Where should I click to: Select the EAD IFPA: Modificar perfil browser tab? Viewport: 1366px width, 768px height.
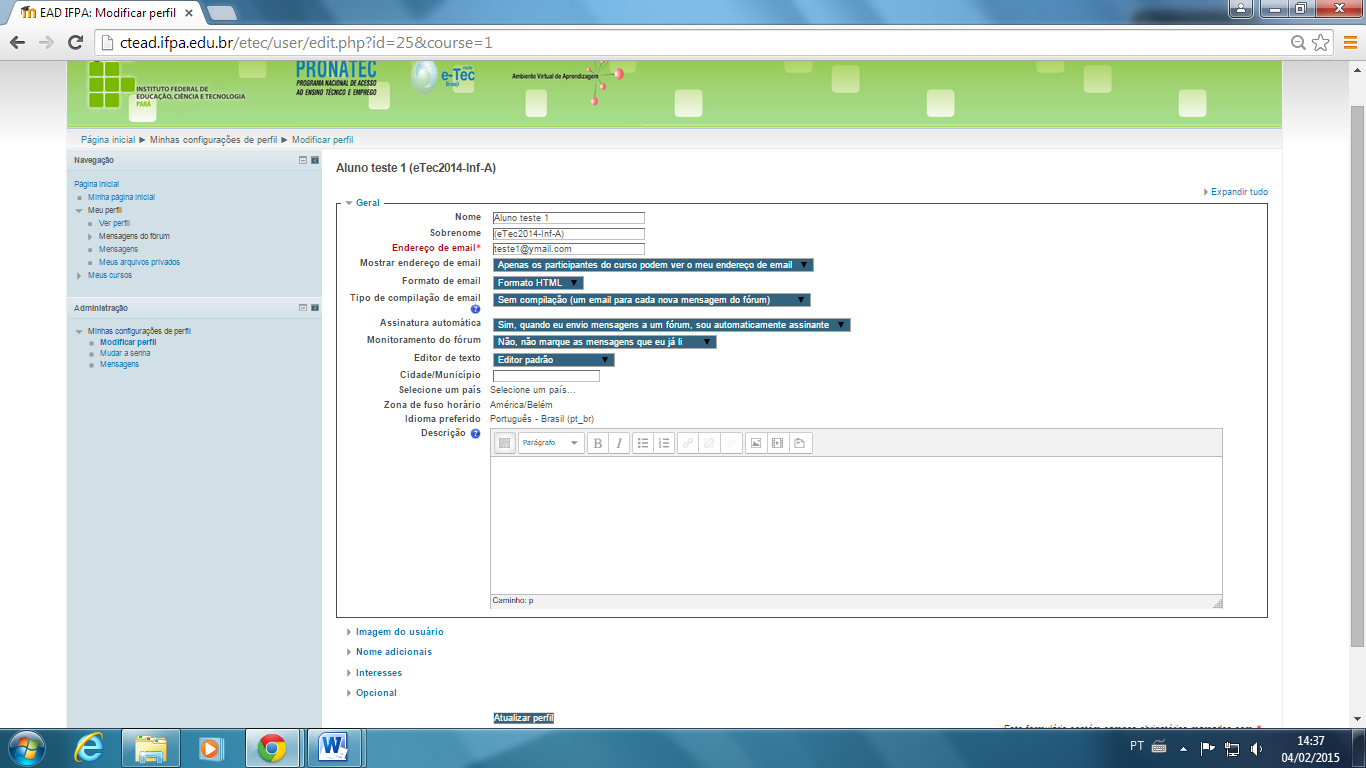click(x=108, y=13)
